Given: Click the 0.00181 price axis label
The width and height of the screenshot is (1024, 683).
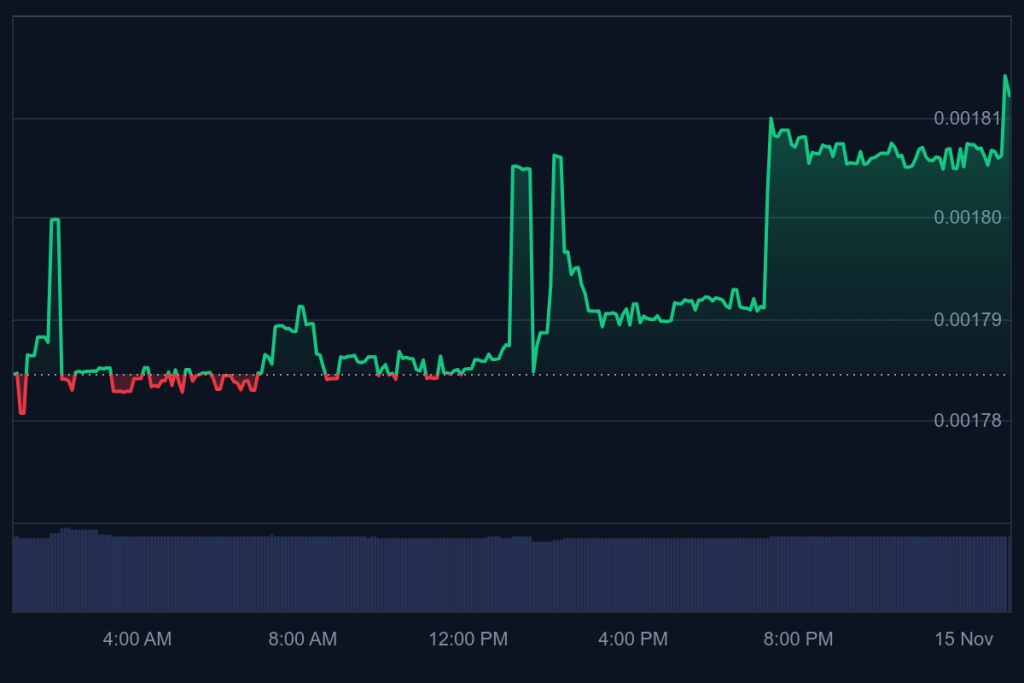Looking at the screenshot, I should (967, 119).
